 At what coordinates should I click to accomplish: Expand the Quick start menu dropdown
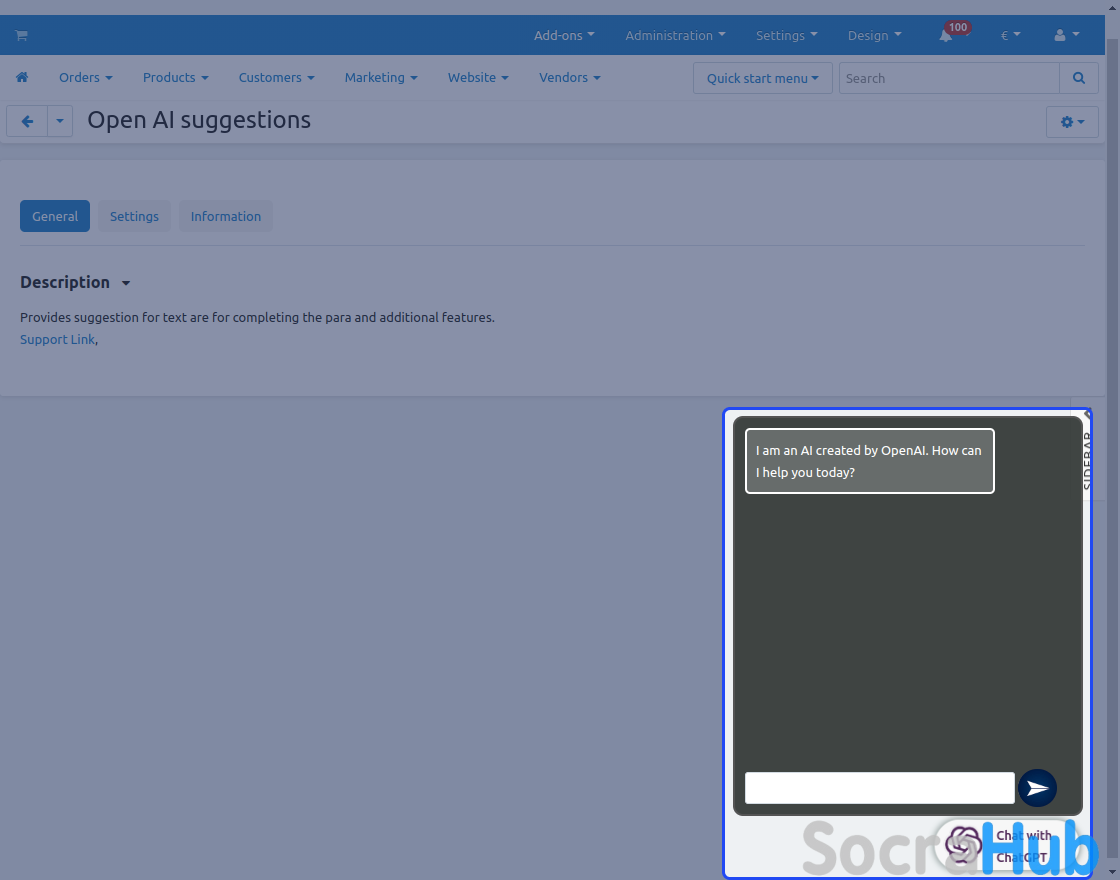click(762, 78)
